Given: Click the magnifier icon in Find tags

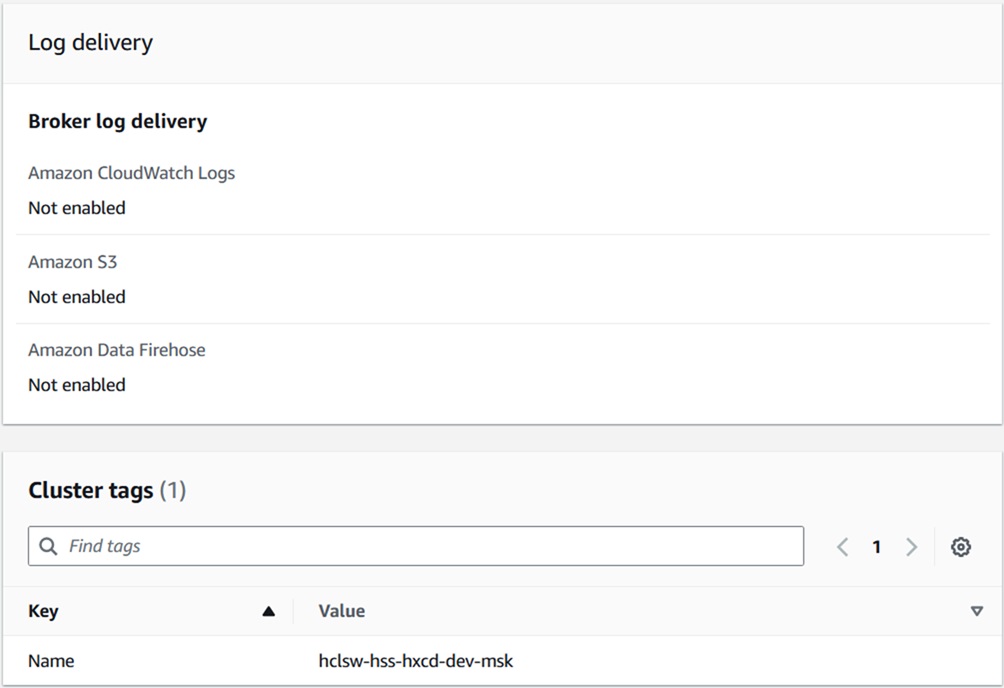Looking at the screenshot, I should pyautogui.click(x=48, y=546).
